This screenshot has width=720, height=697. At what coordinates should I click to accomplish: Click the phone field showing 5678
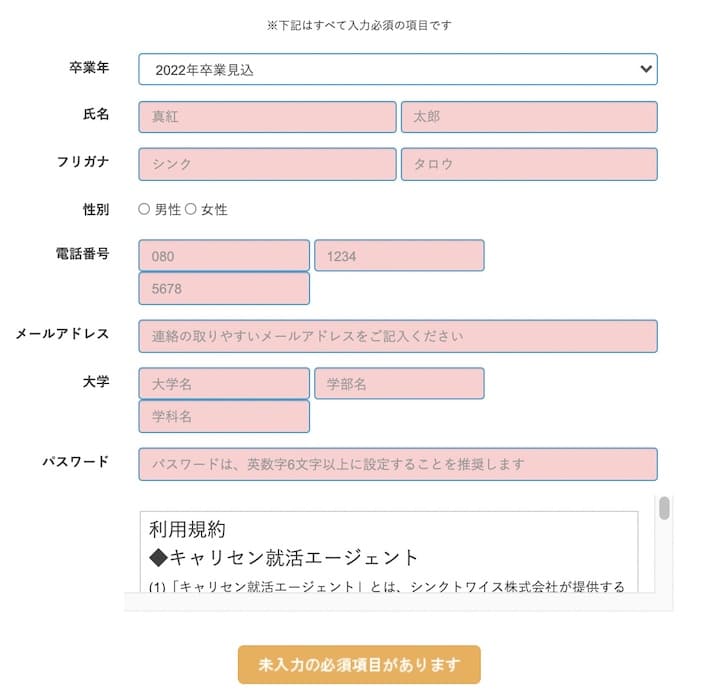point(224,288)
